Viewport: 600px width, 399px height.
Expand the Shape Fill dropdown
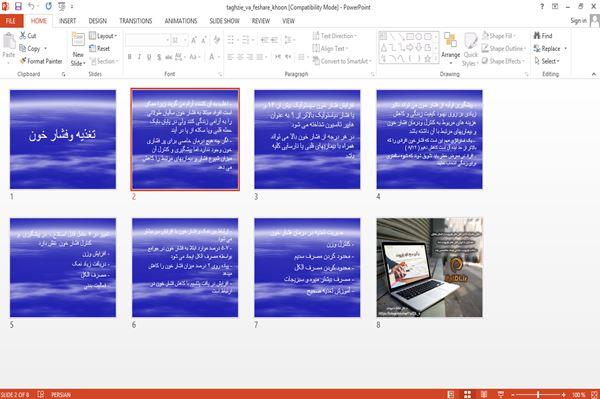point(499,36)
